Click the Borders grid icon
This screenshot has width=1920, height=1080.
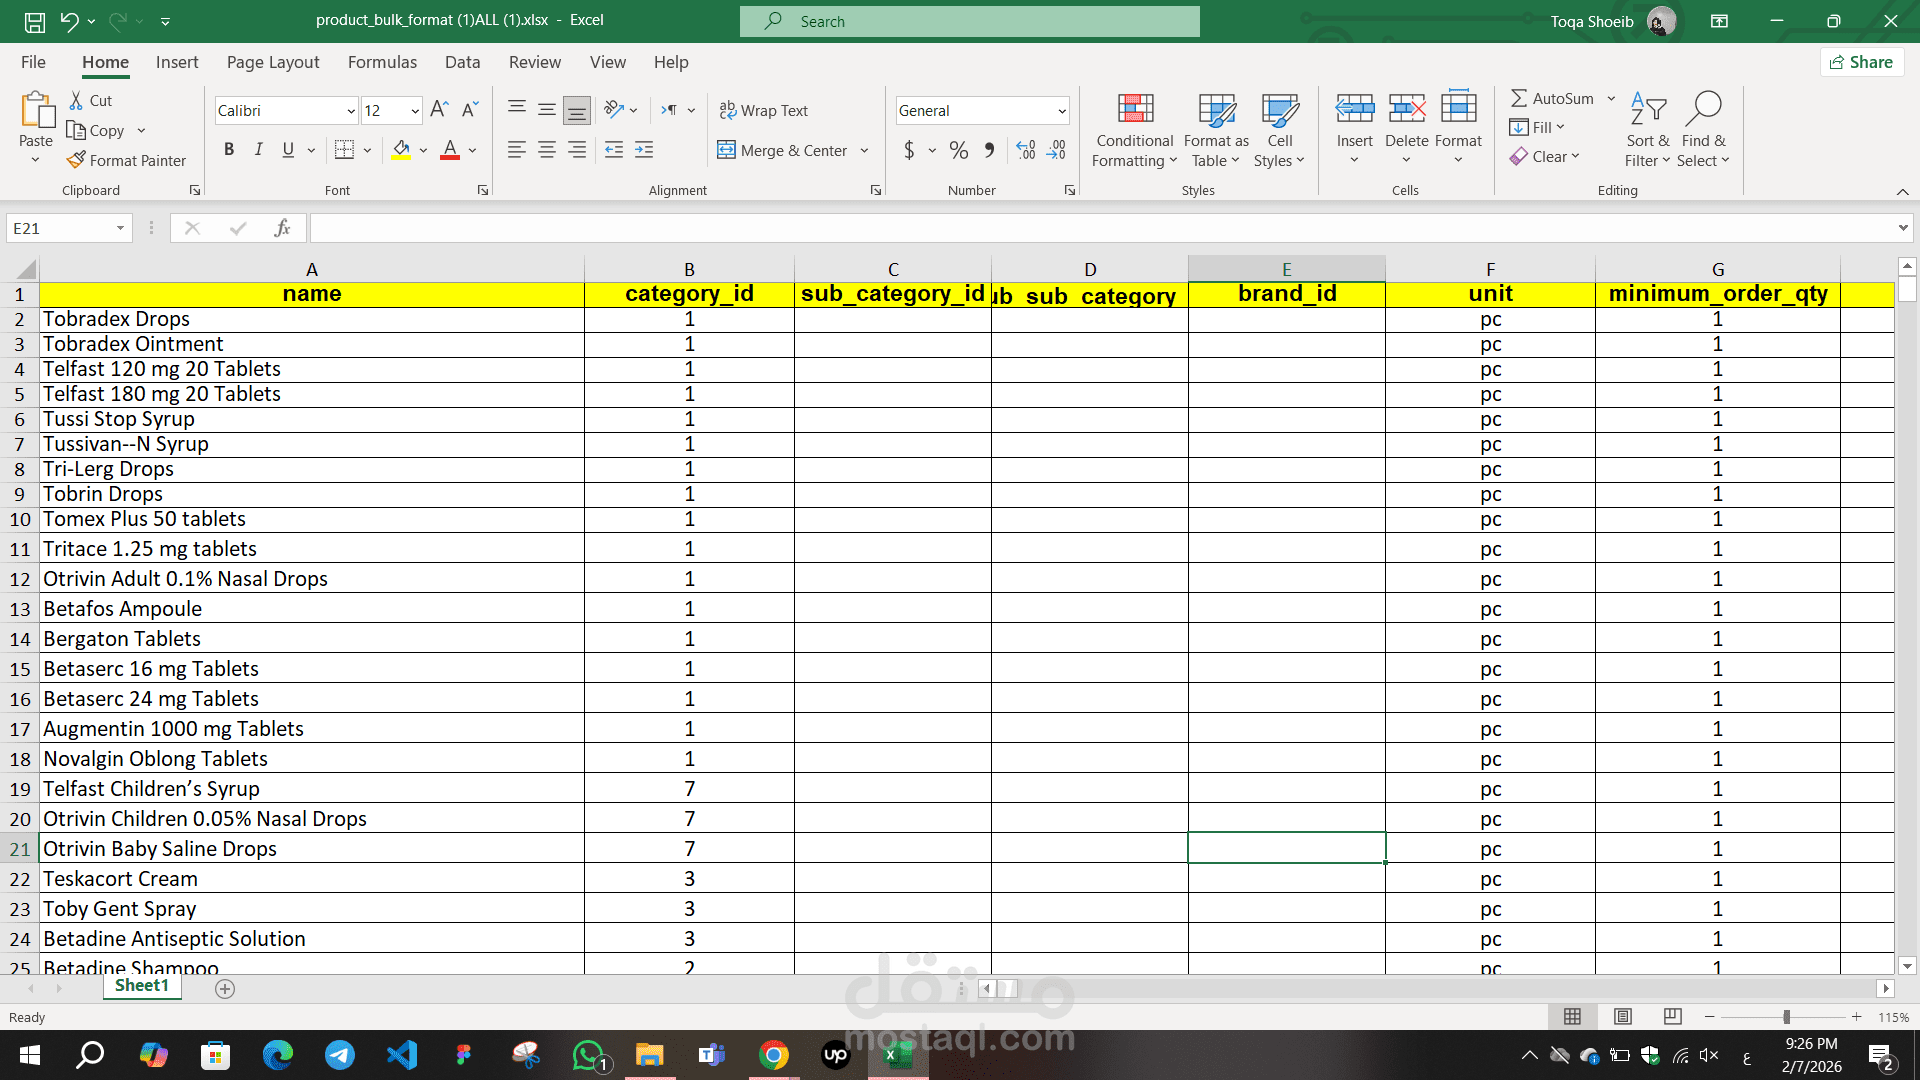[x=344, y=150]
